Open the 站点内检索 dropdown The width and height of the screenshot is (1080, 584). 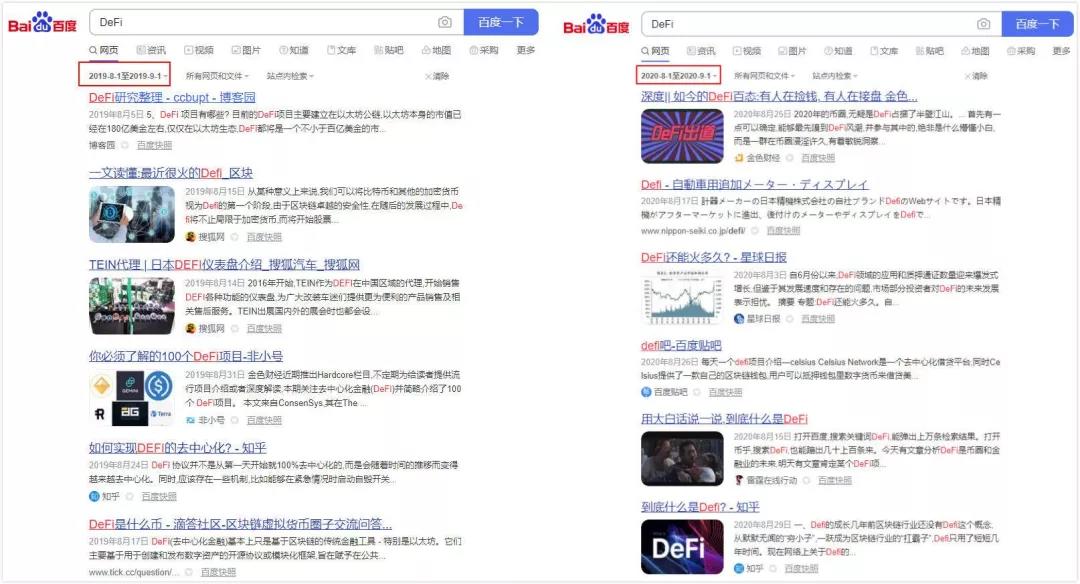pyautogui.click(x=288, y=74)
